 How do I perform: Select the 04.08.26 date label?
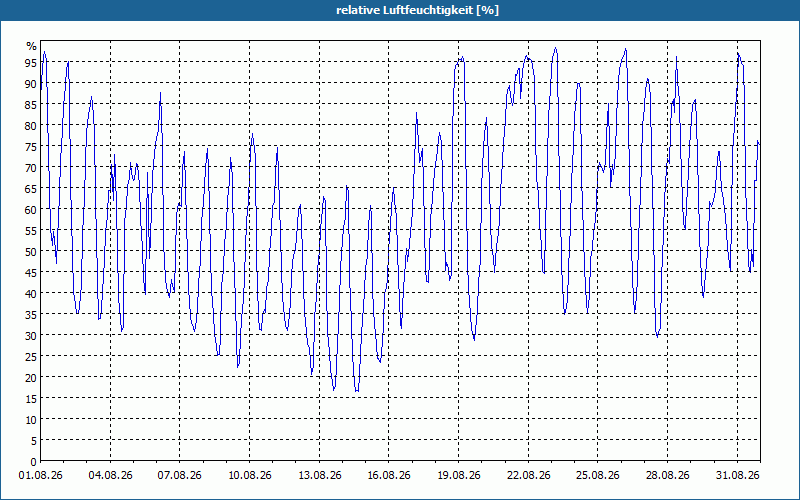pos(110,476)
